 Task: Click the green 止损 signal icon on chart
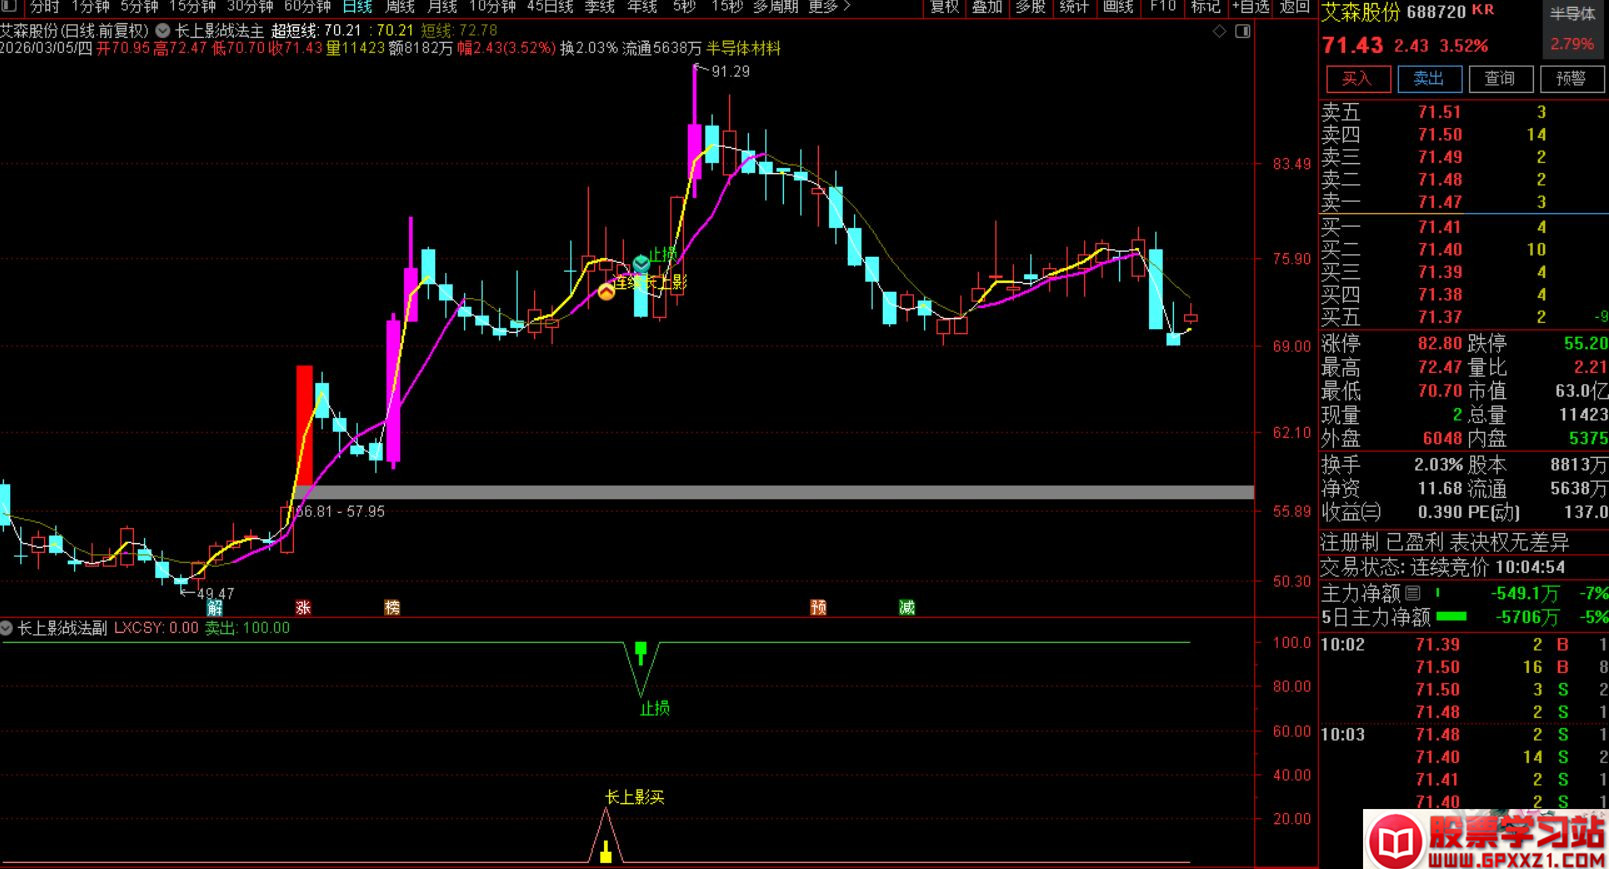coord(641,263)
